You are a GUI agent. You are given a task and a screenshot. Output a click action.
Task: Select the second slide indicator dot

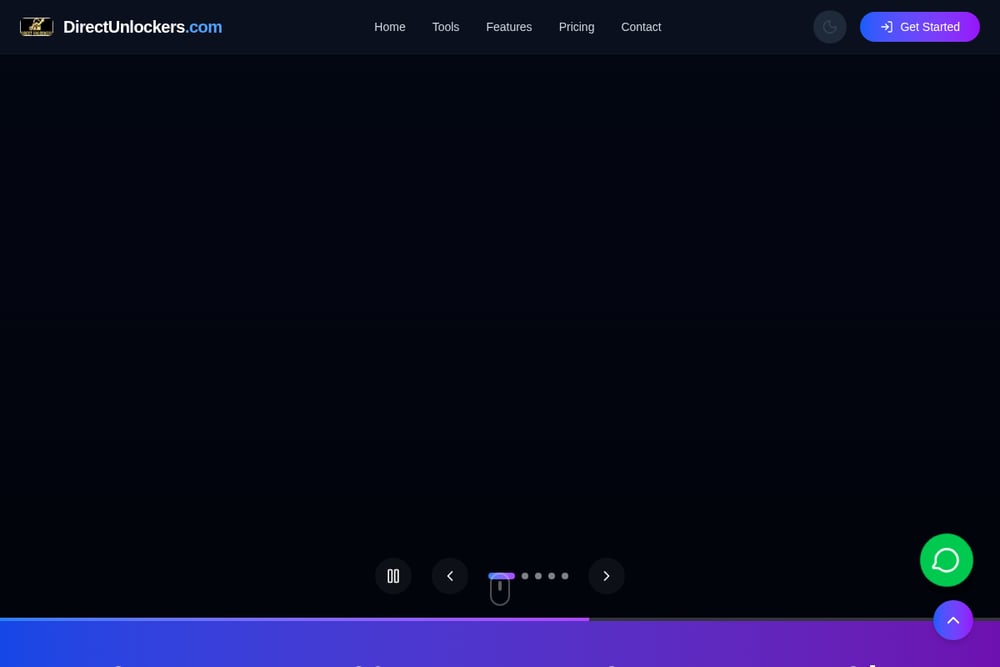tap(525, 576)
